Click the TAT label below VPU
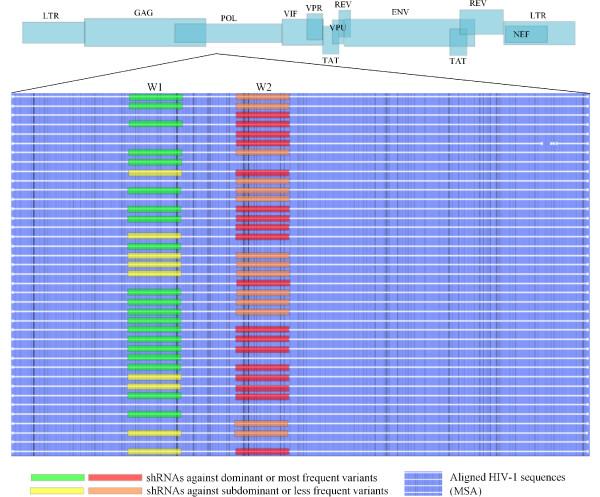The image size is (600, 497). tap(330, 61)
